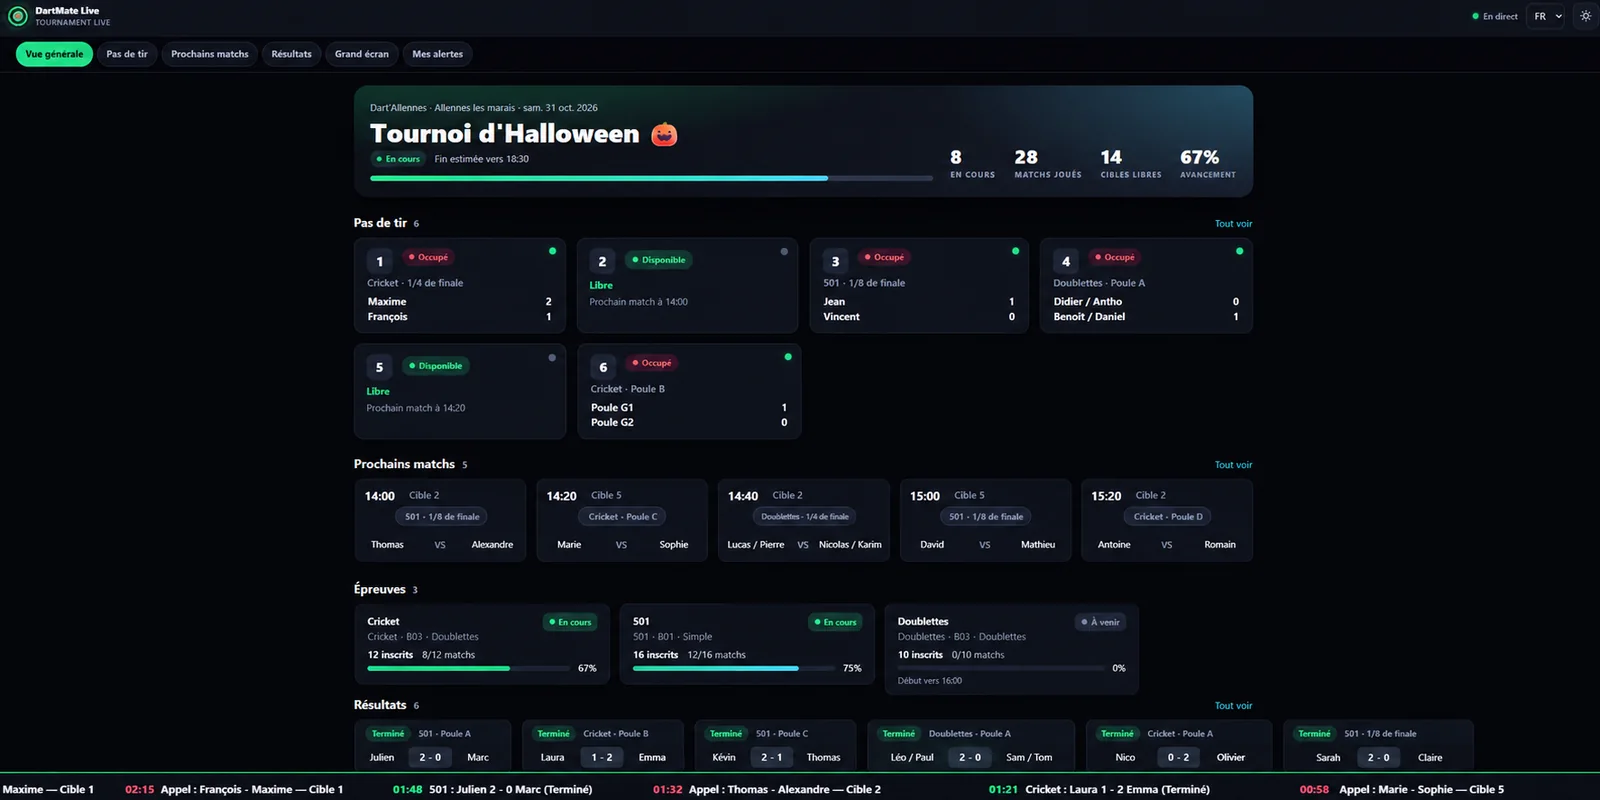Viewport: 1600px width, 800px height.
Task: Click the Occupé badge on target 4
Action: coord(1115,257)
